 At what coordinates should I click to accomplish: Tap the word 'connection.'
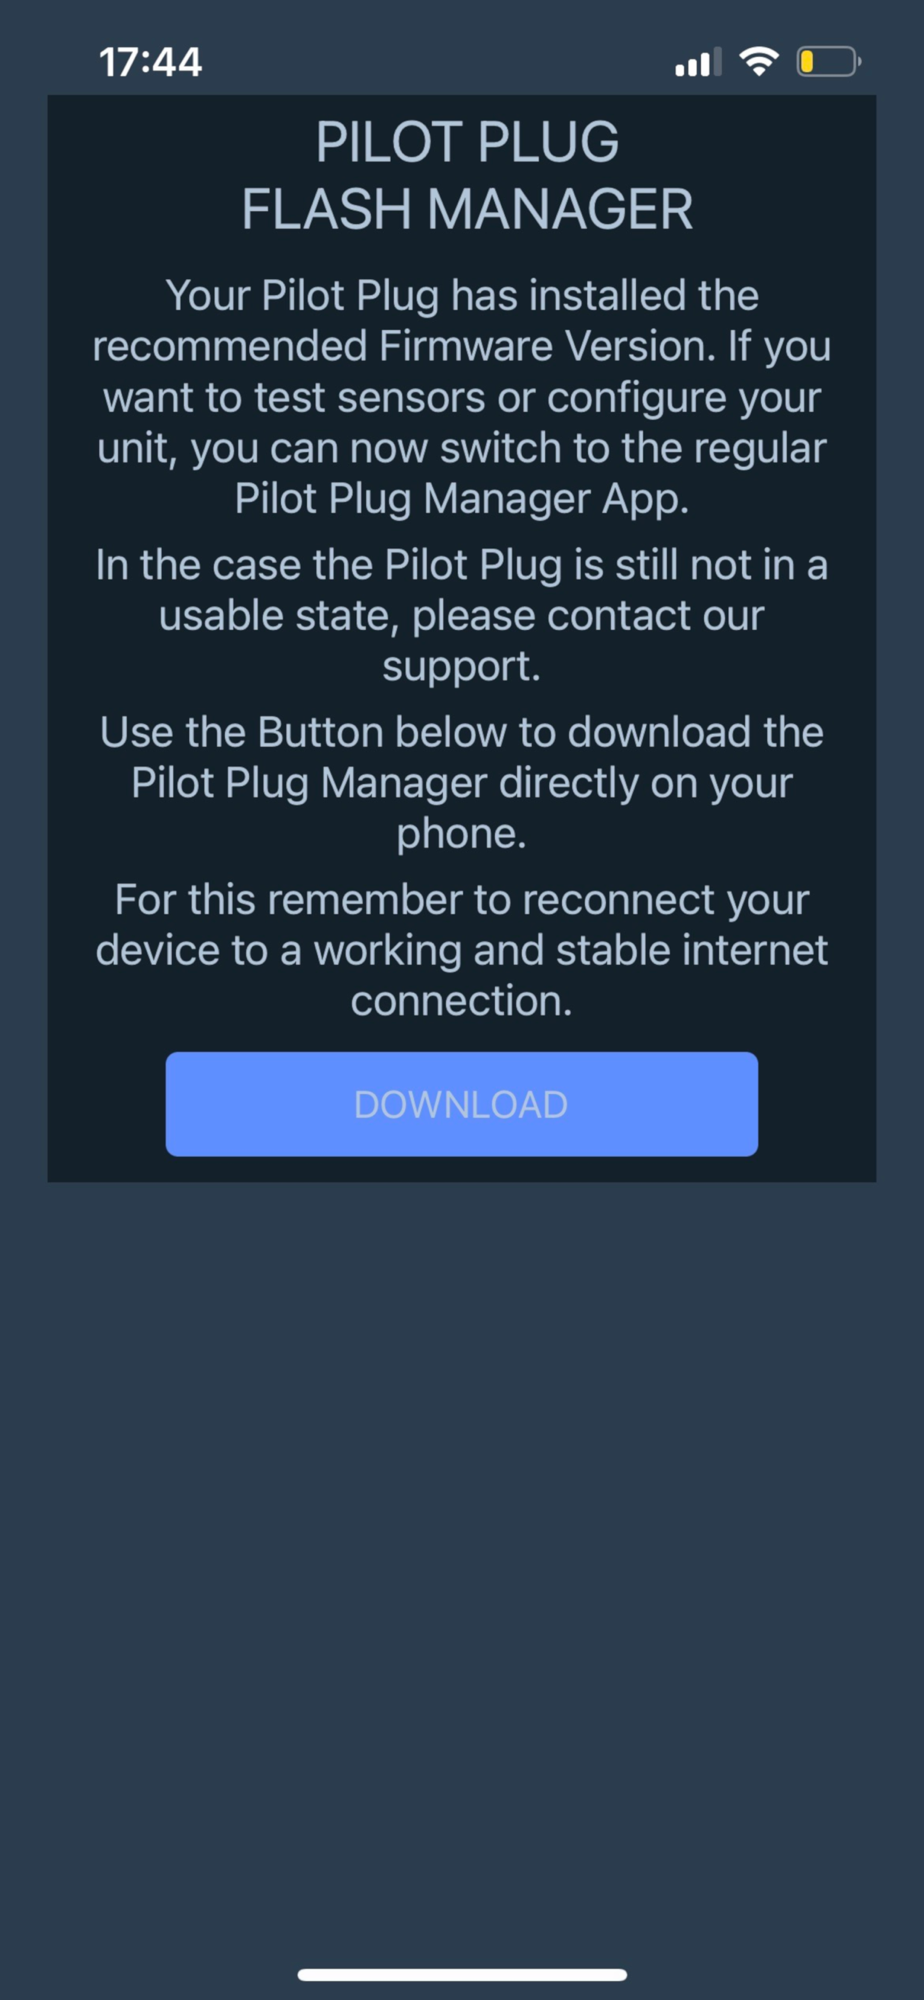coord(462,1001)
